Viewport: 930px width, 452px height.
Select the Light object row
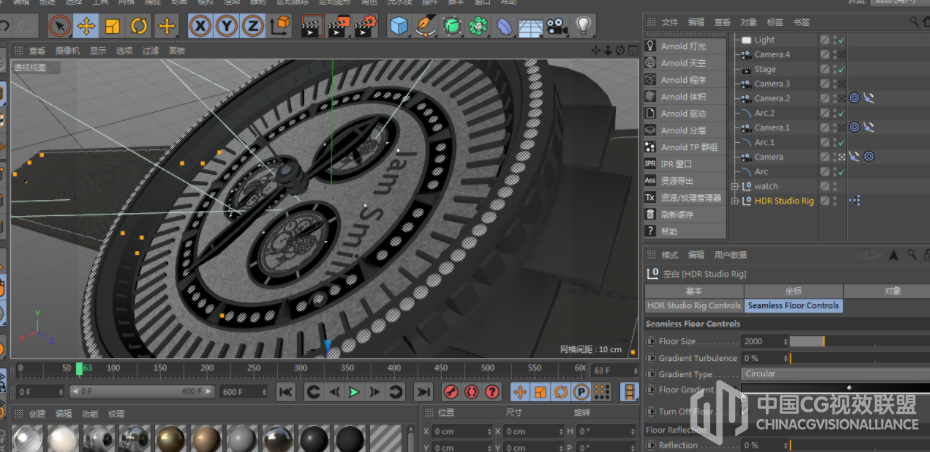[x=765, y=40]
